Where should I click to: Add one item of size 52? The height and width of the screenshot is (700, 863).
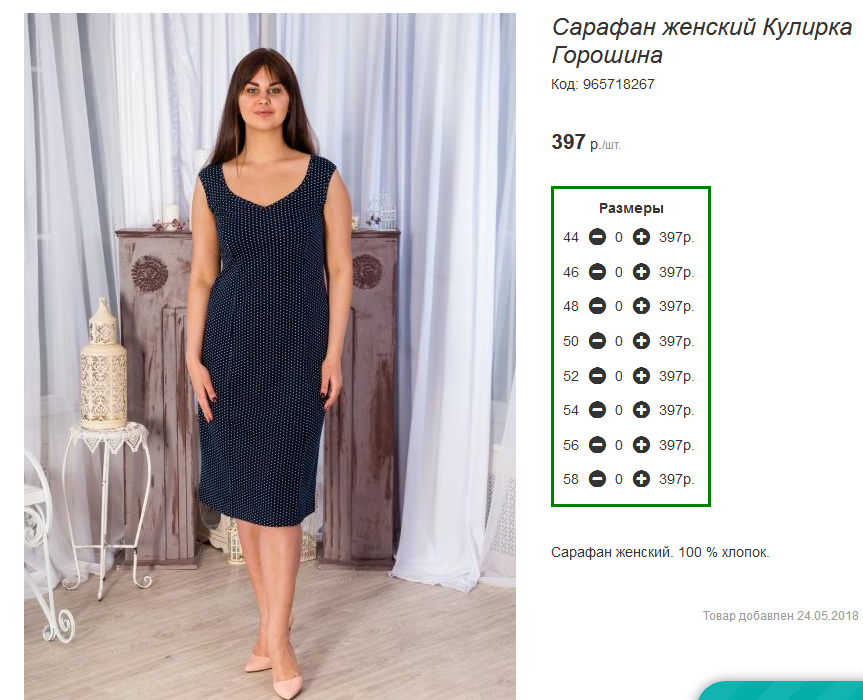(x=641, y=376)
